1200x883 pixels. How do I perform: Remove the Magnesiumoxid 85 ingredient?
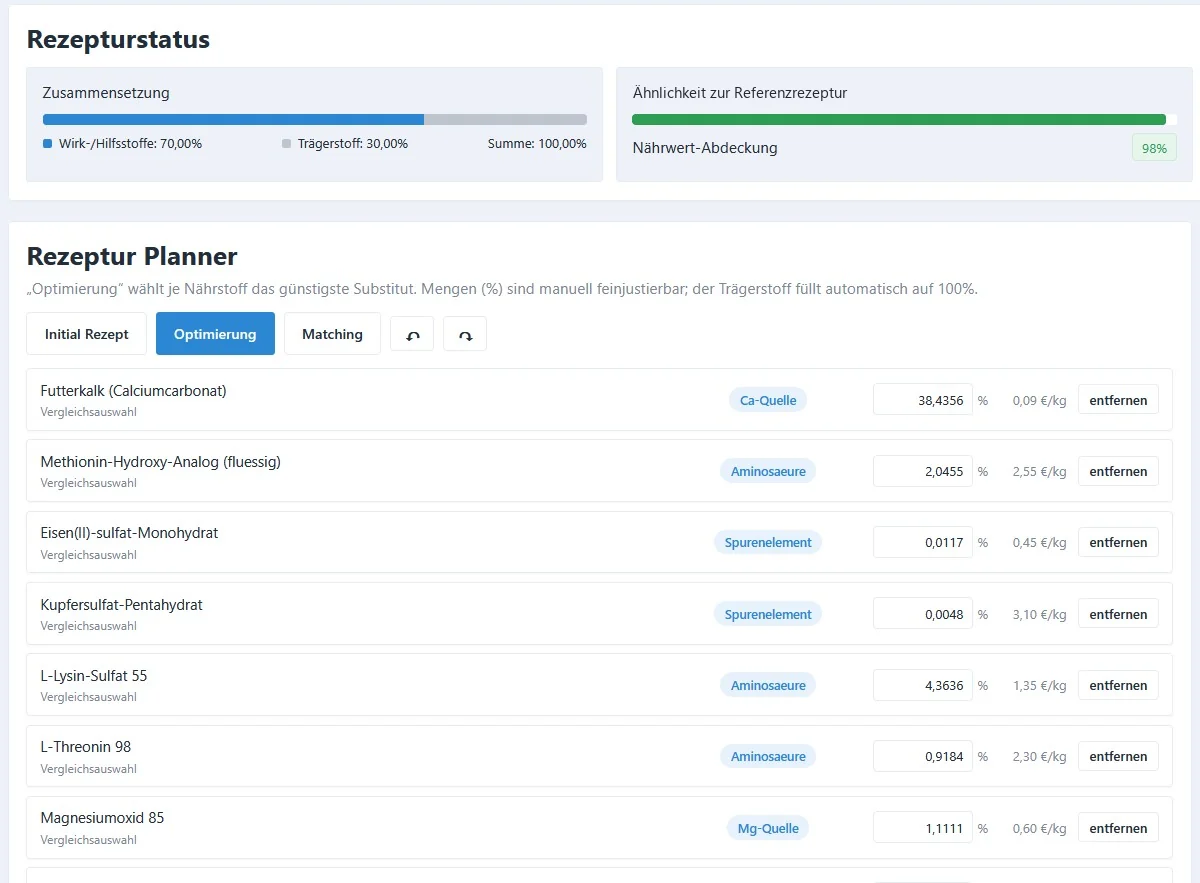click(1118, 828)
